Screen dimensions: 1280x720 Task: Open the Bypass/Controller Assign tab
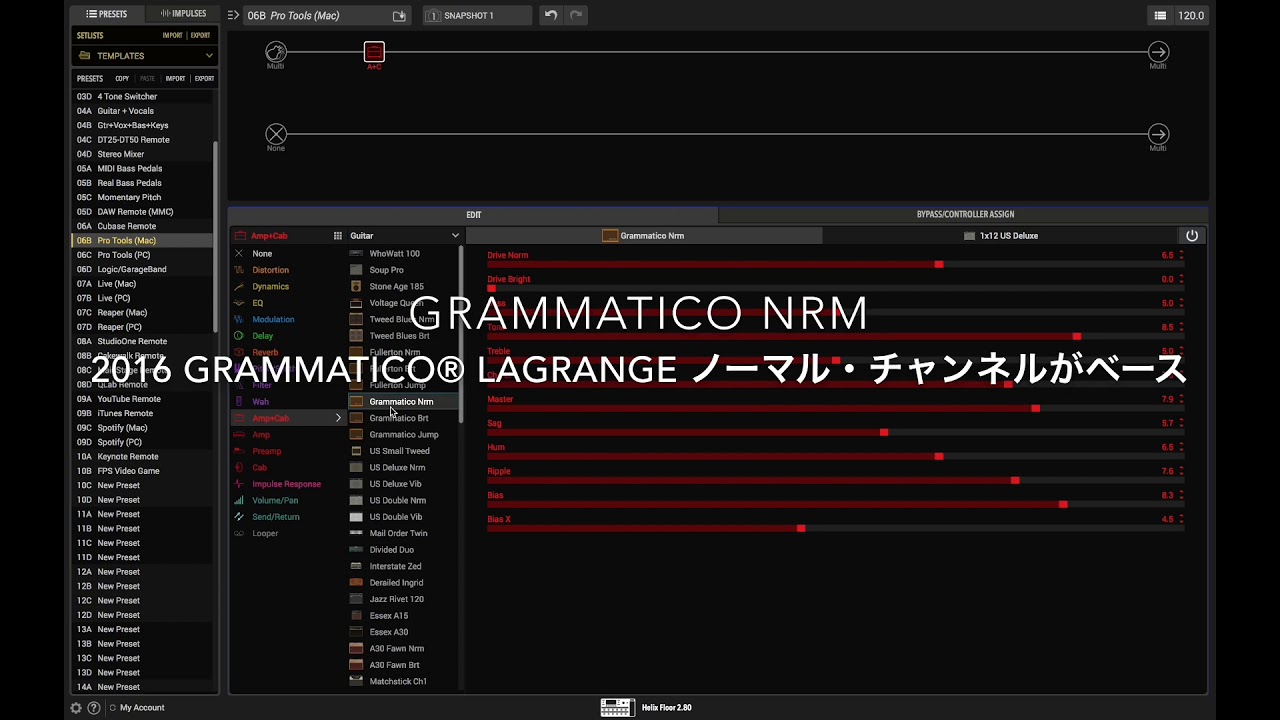pos(965,215)
